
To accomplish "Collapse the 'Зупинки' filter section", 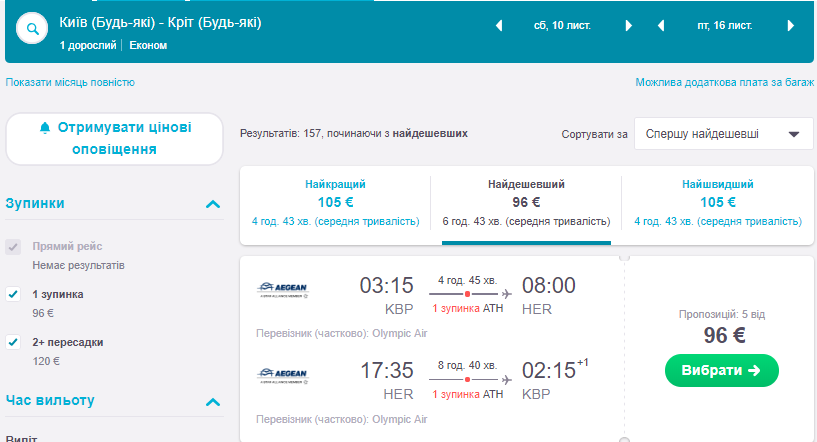I will [212, 204].
